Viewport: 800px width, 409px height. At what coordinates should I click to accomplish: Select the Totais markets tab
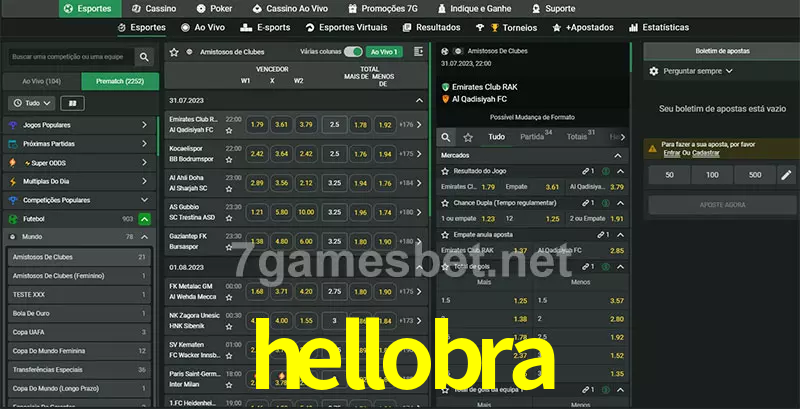[581, 137]
